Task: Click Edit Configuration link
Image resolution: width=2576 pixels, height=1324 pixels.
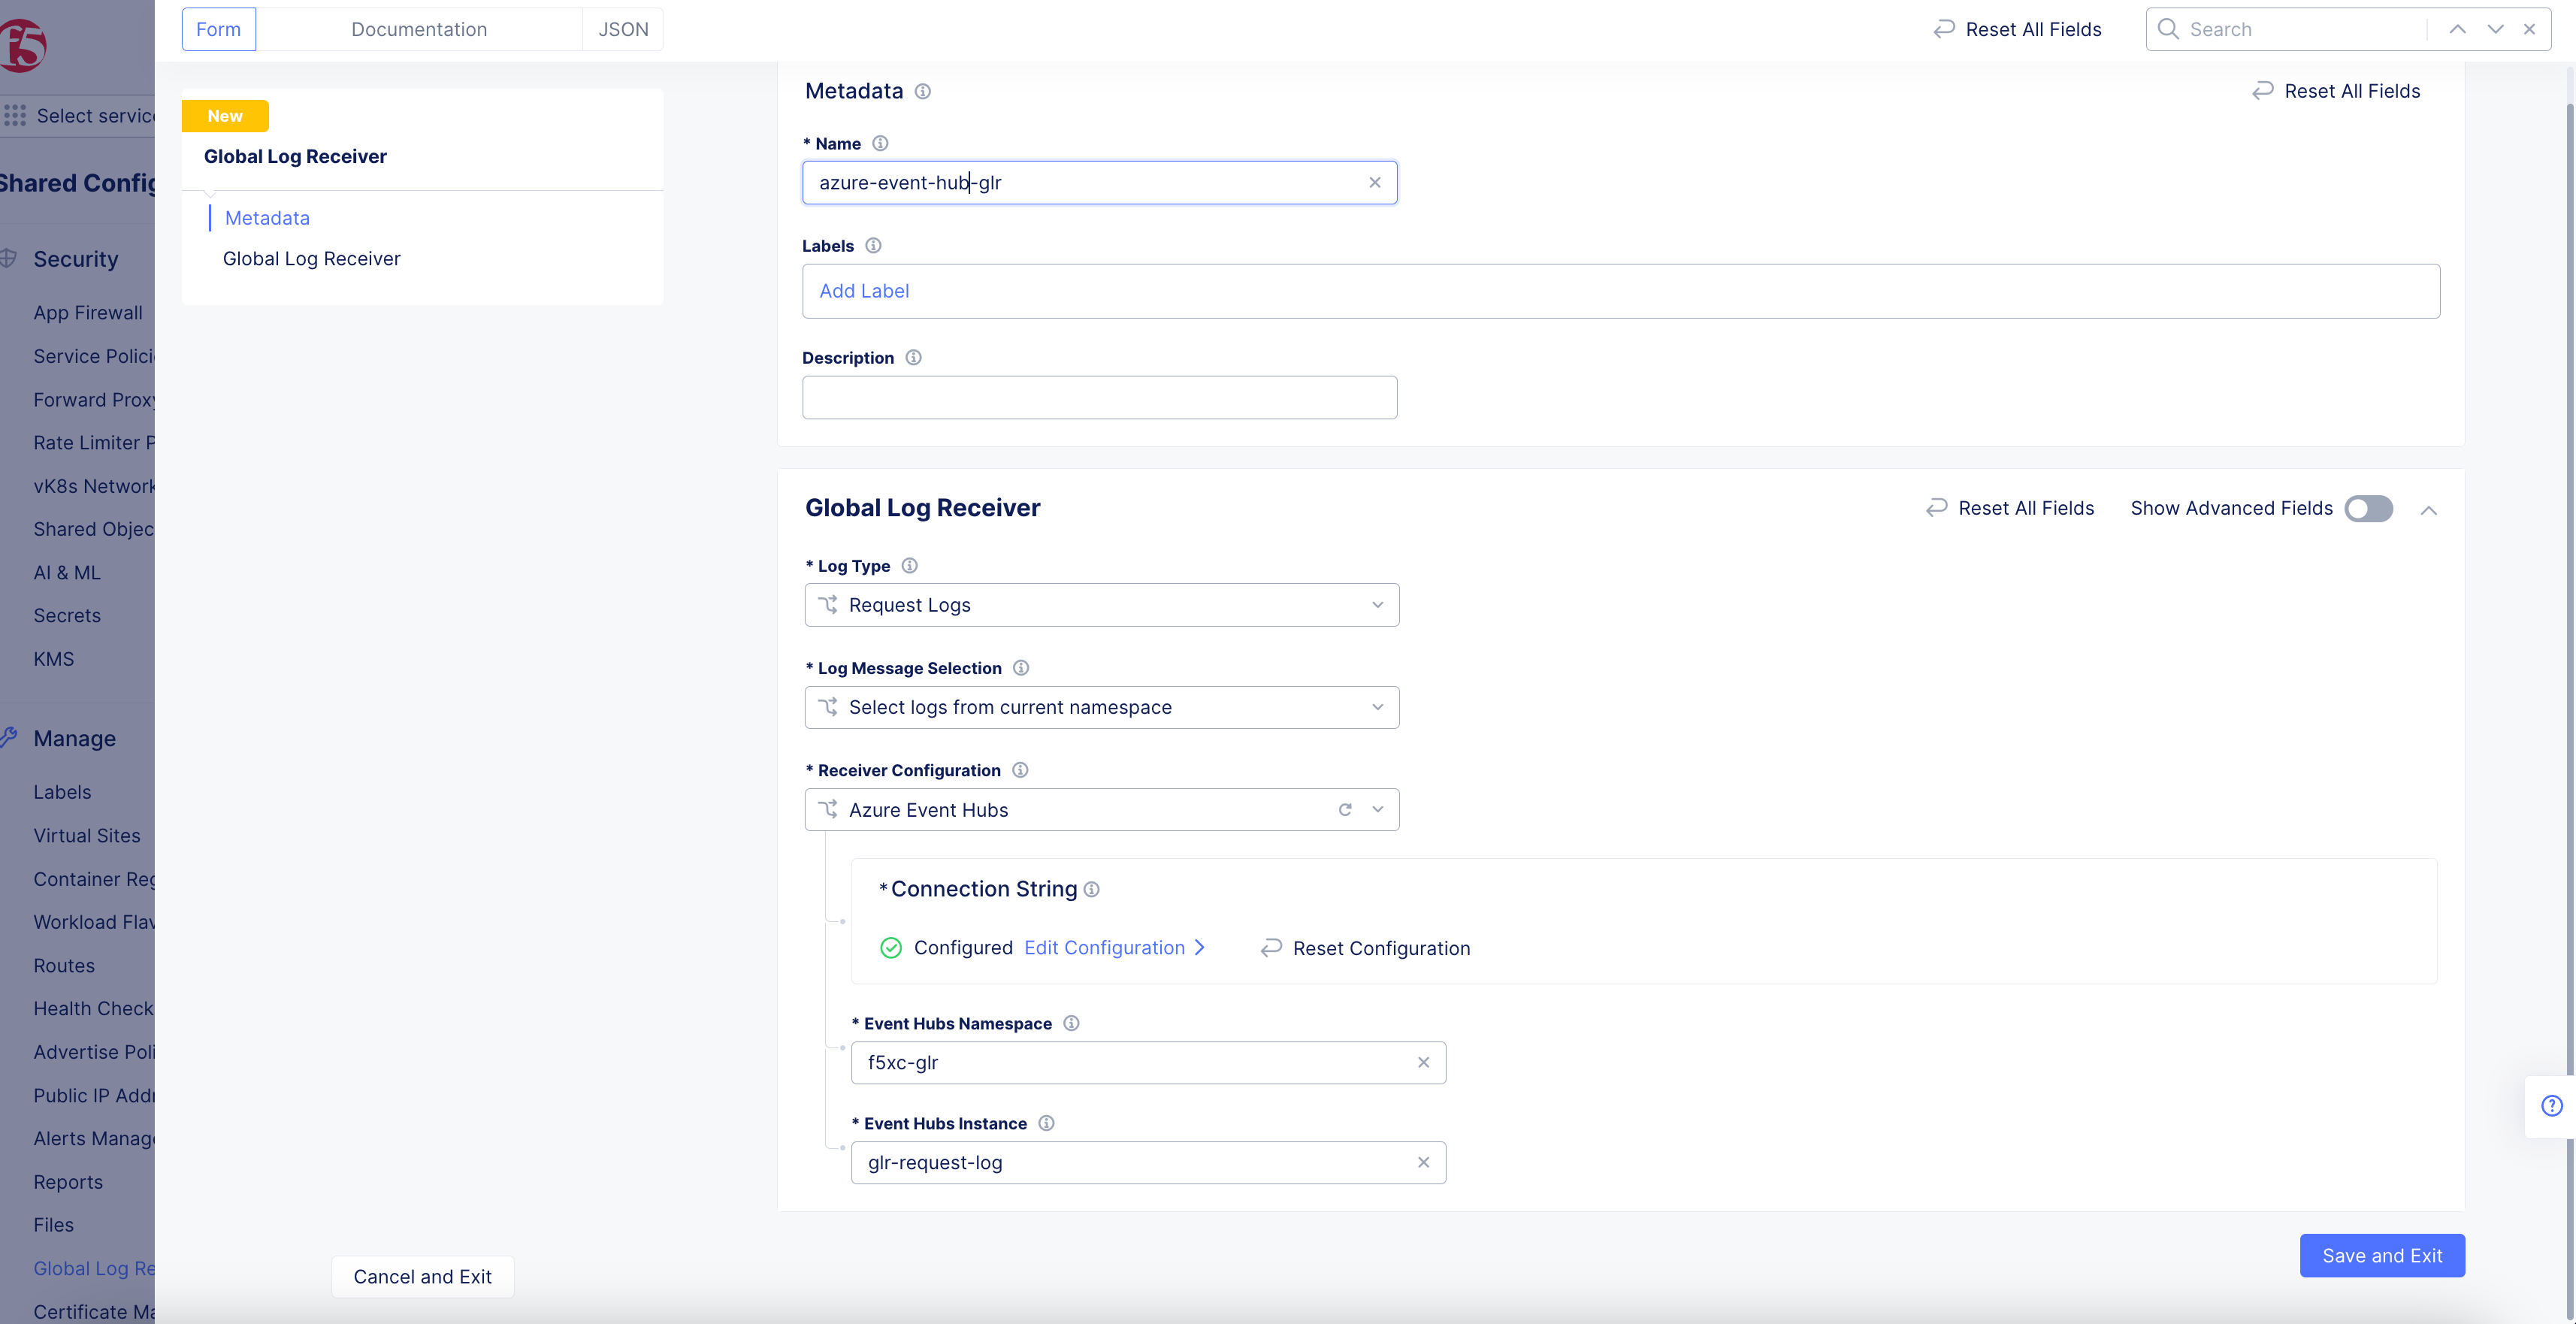Action: point(1104,947)
